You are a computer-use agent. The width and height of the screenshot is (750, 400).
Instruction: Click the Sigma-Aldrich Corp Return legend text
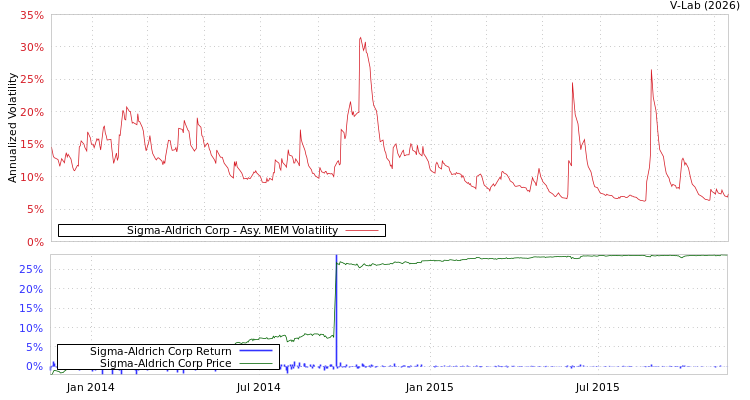click(x=160, y=351)
